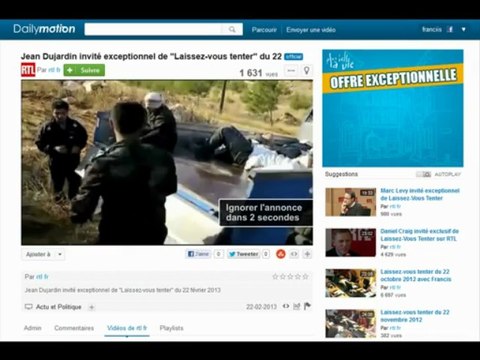Click the RTL channel logo

click(28, 70)
